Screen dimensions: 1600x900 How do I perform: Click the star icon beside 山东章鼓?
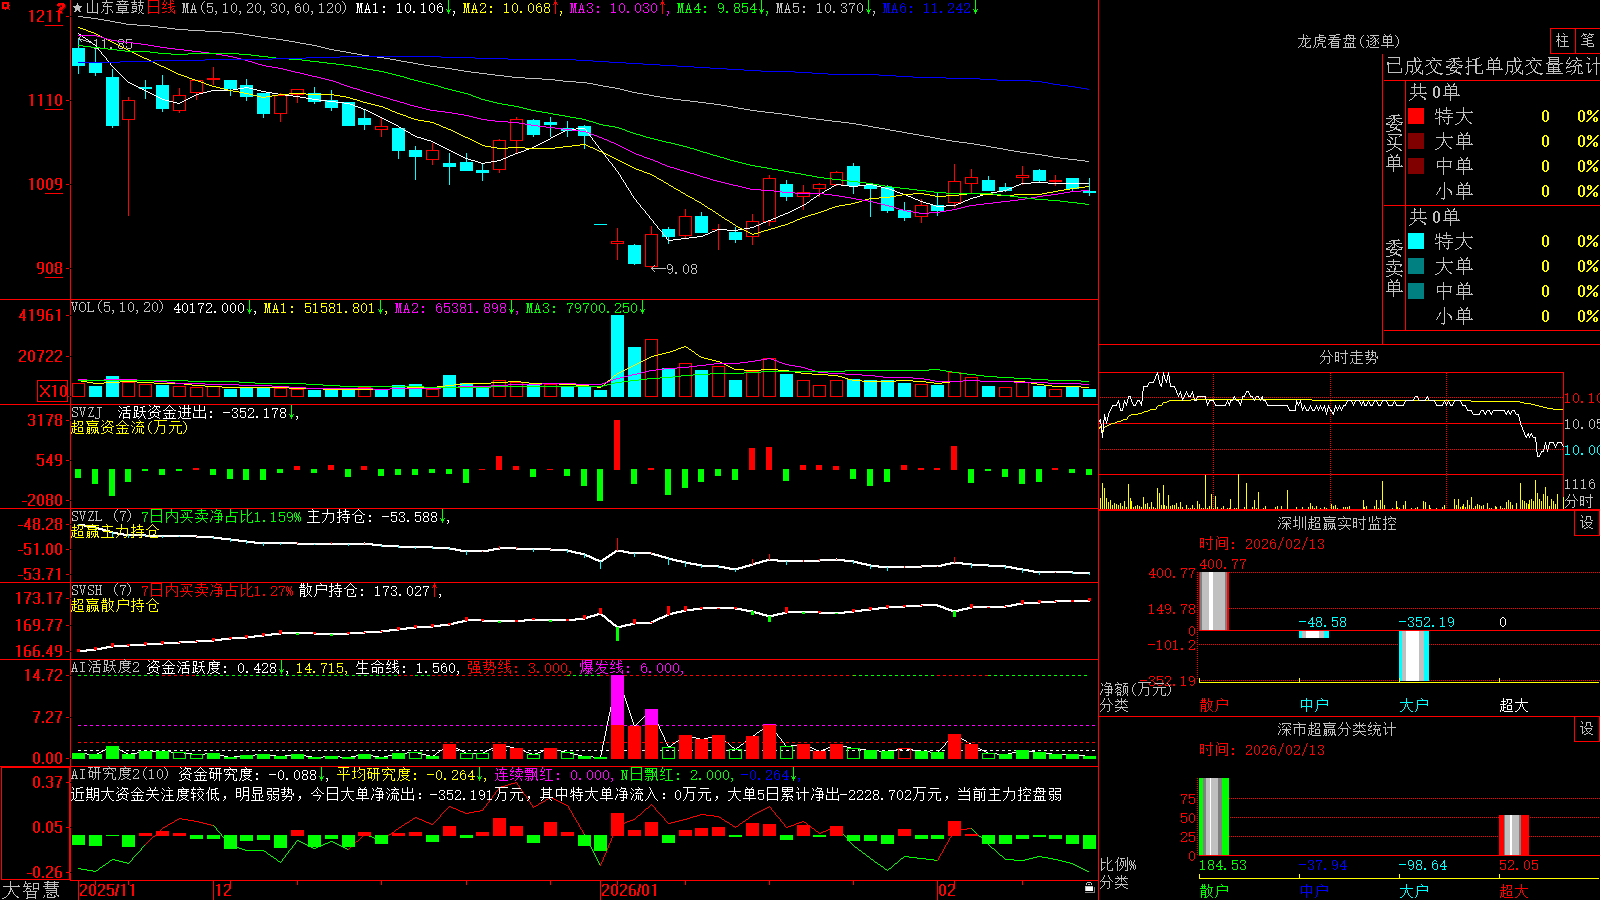(78, 8)
